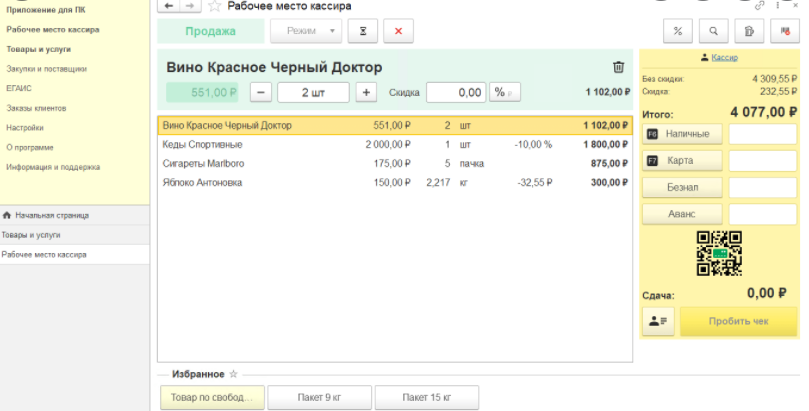Clear the receipt with the red X button
809x411 pixels.
click(398, 31)
